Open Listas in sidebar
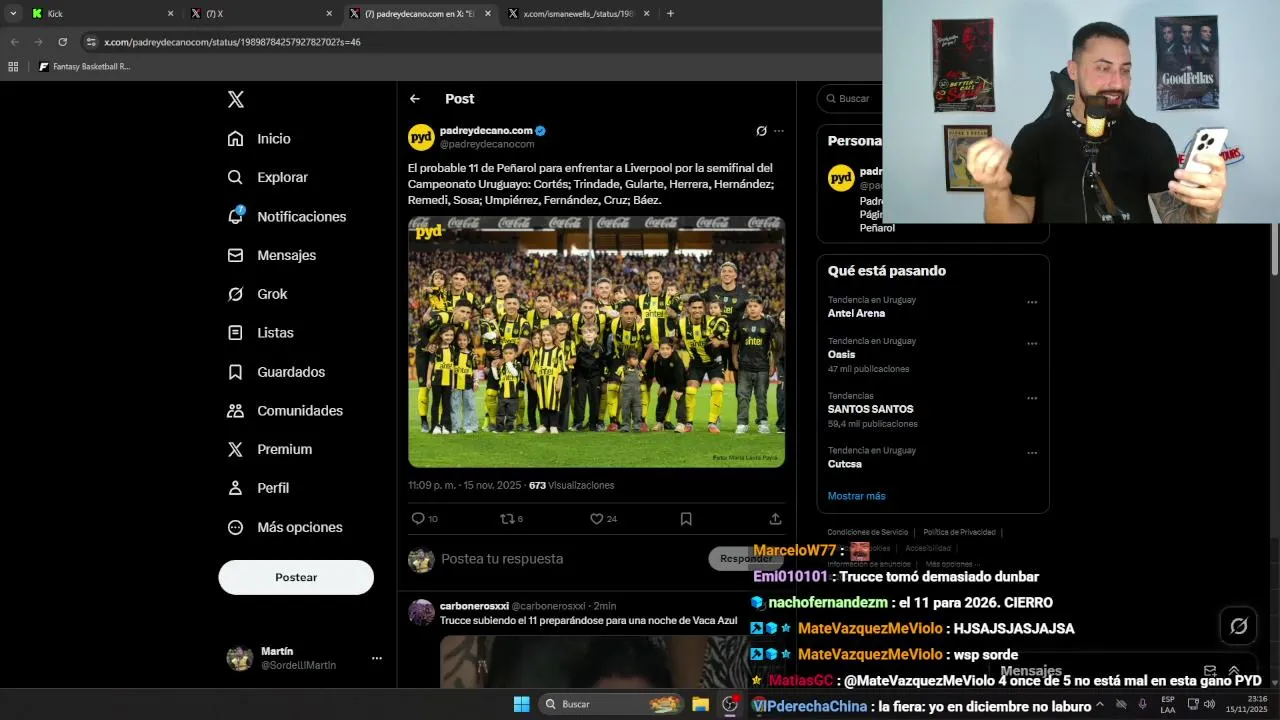This screenshot has width=1280, height=720. click(x=260, y=333)
